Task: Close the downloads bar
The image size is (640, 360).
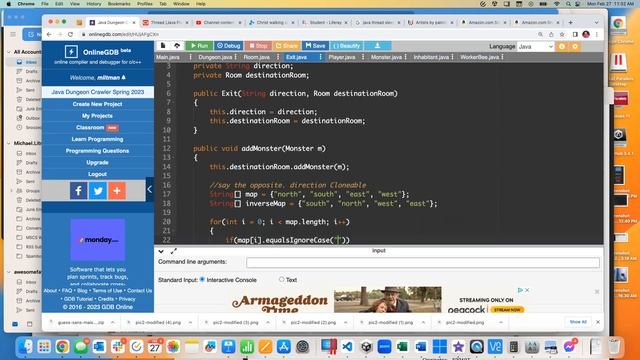Action: 598,322
